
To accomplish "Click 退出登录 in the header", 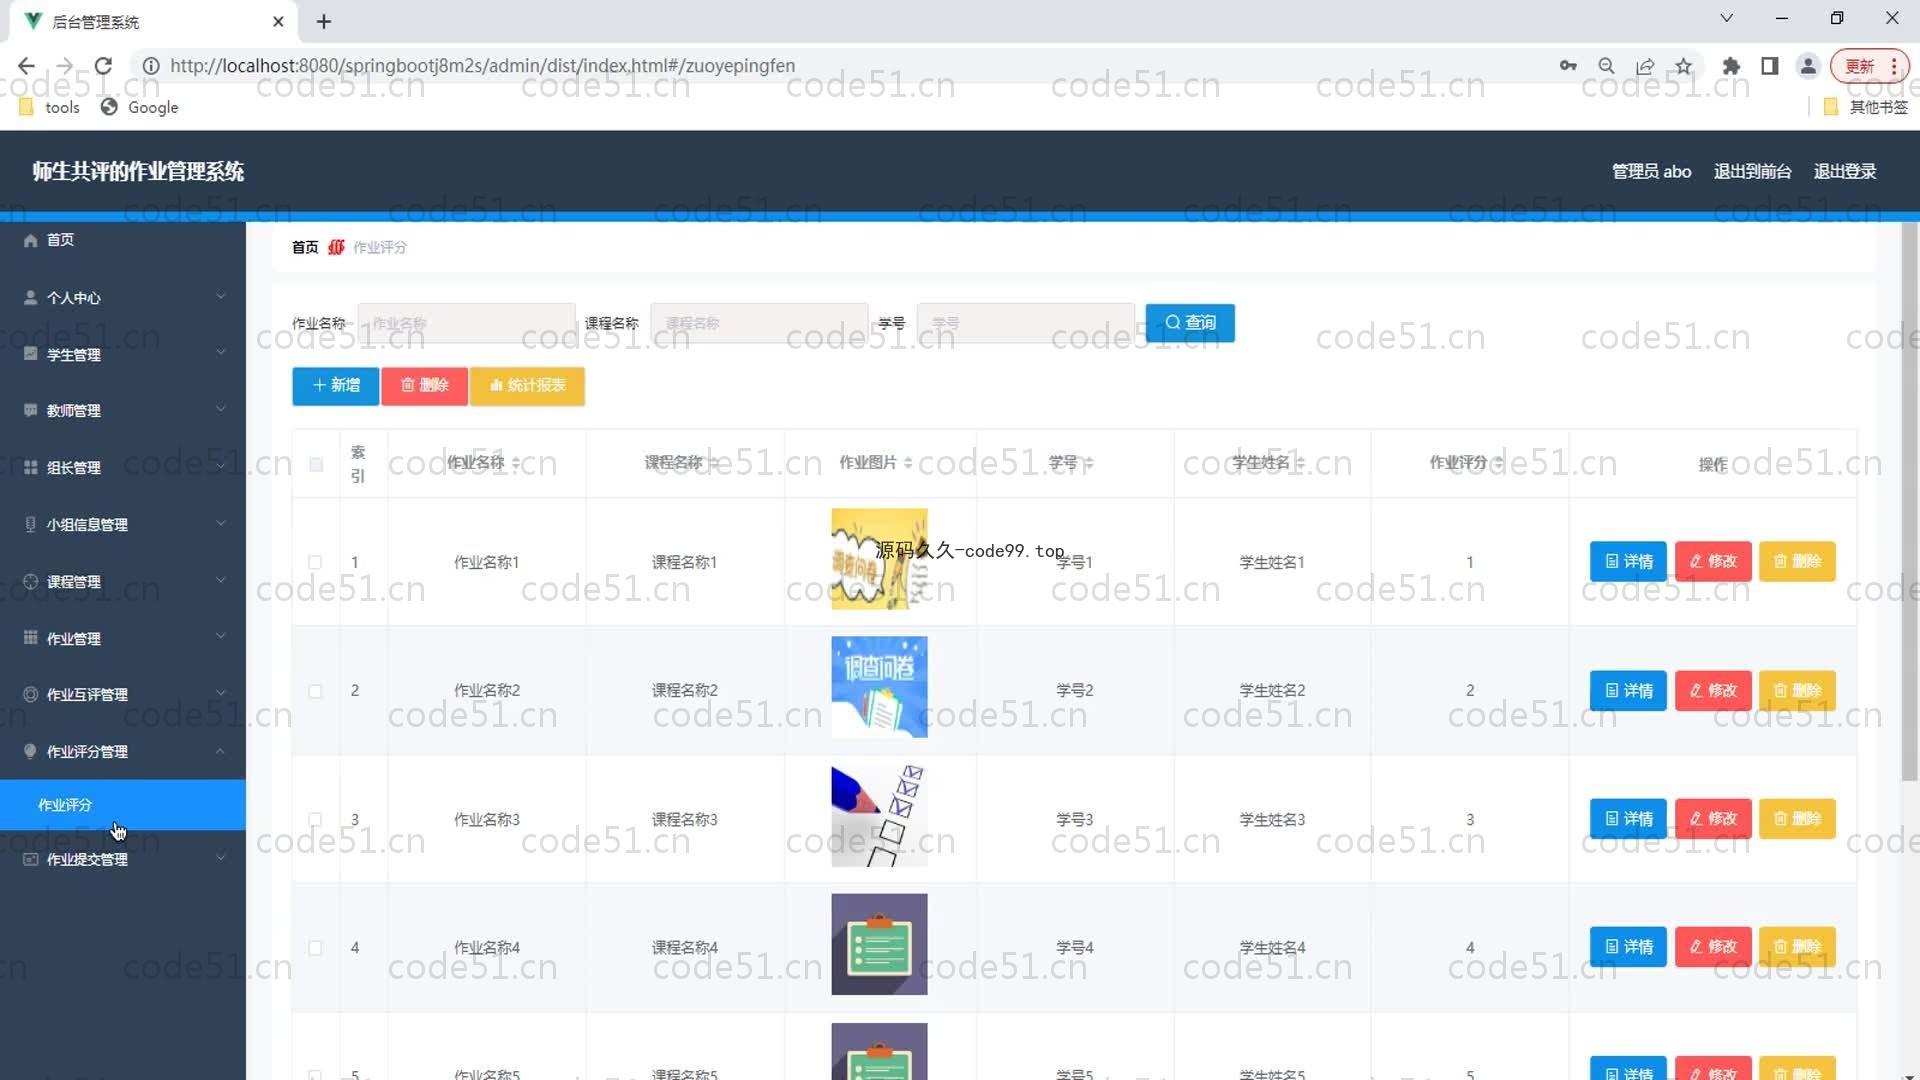I will click(x=1845, y=171).
